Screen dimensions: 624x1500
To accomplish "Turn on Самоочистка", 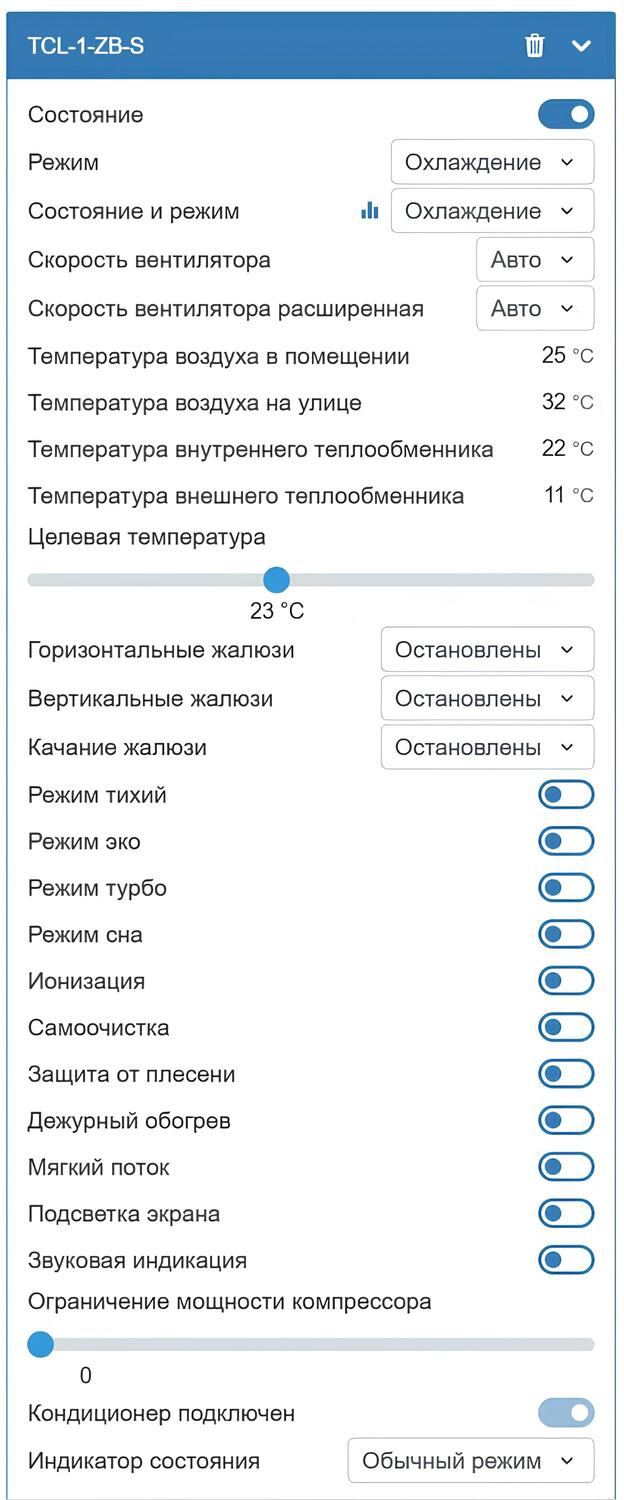I will tap(566, 1026).
